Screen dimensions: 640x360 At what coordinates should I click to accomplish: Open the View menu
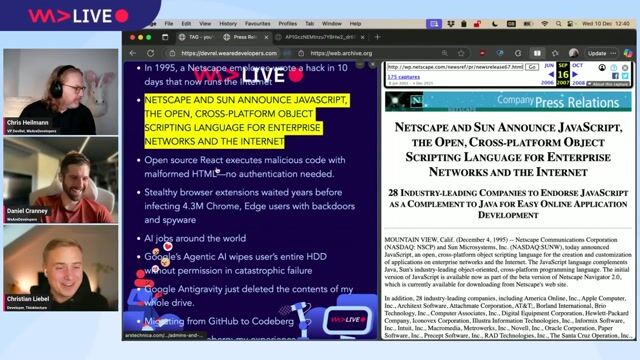[205, 24]
